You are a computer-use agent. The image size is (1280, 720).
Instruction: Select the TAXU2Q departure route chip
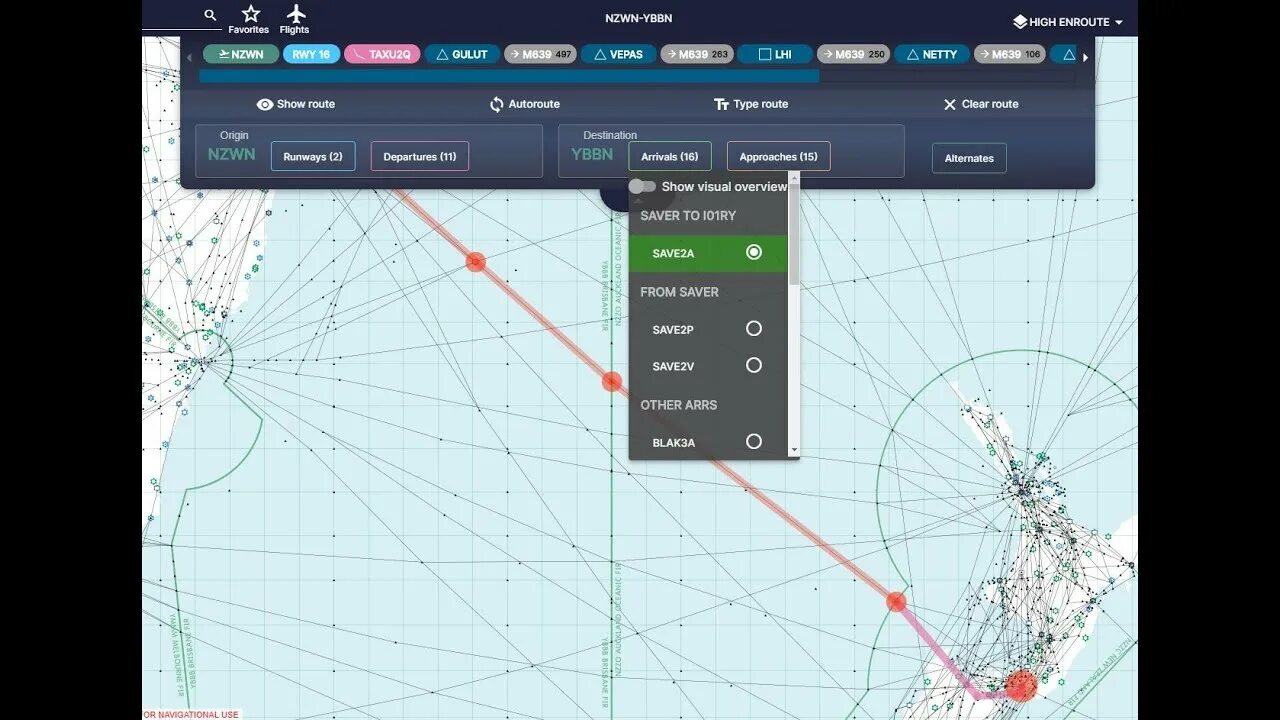(382, 54)
